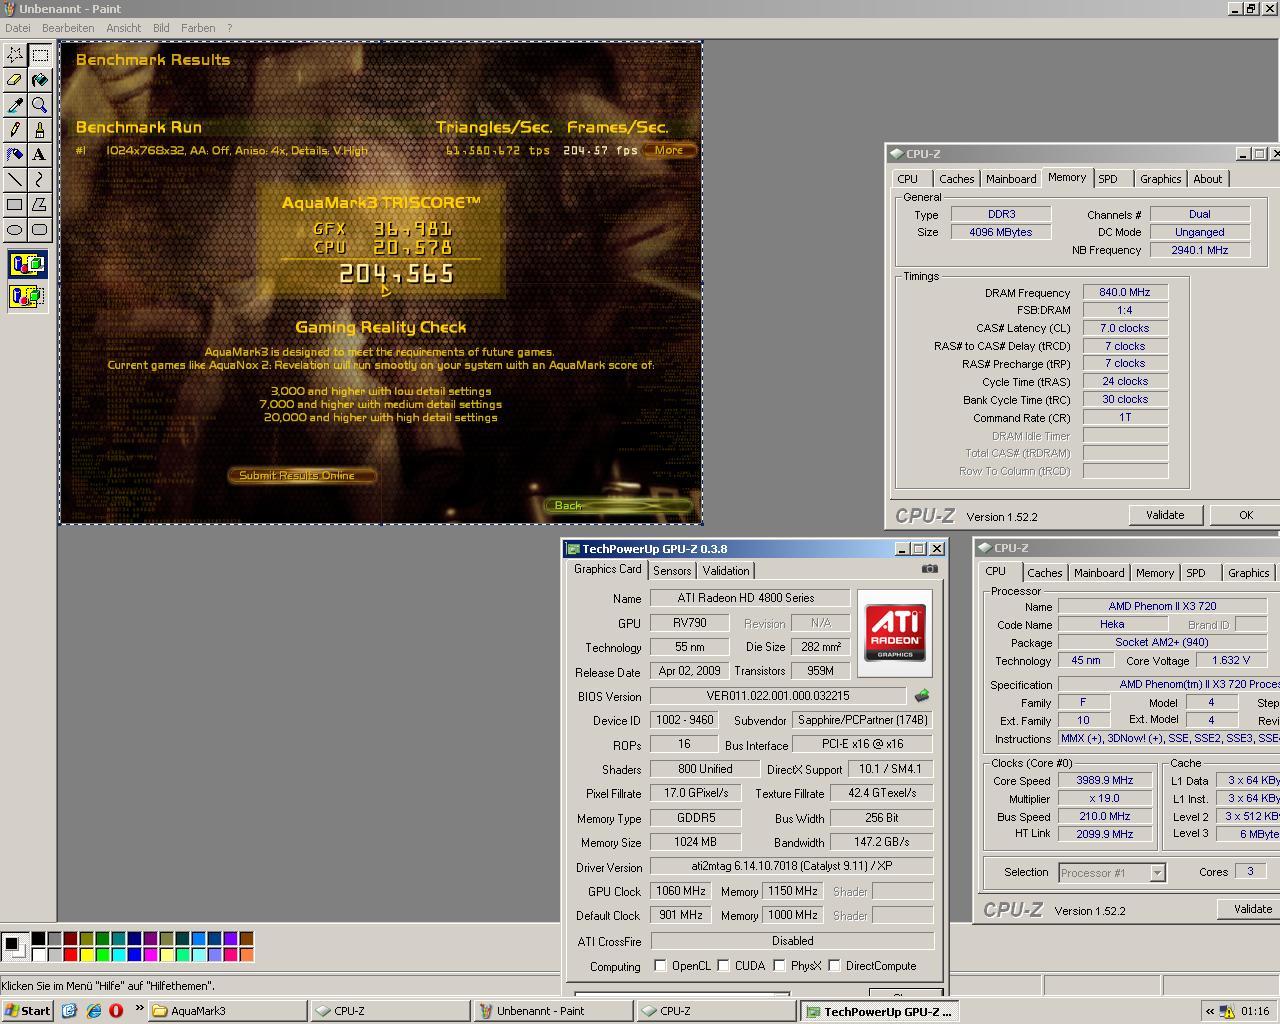Switch to the Sensors tab in GPU-Z
1280x1024 pixels.
coord(672,571)
